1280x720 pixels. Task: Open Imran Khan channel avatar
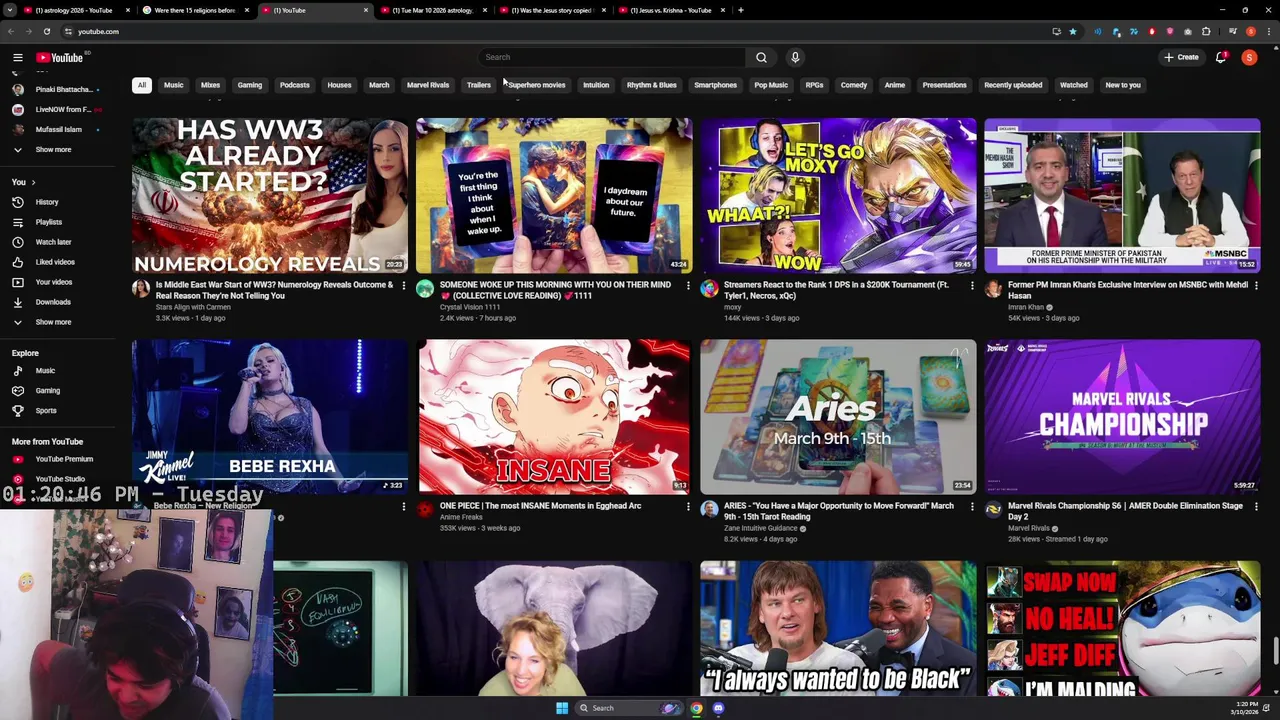pos(993,288)
